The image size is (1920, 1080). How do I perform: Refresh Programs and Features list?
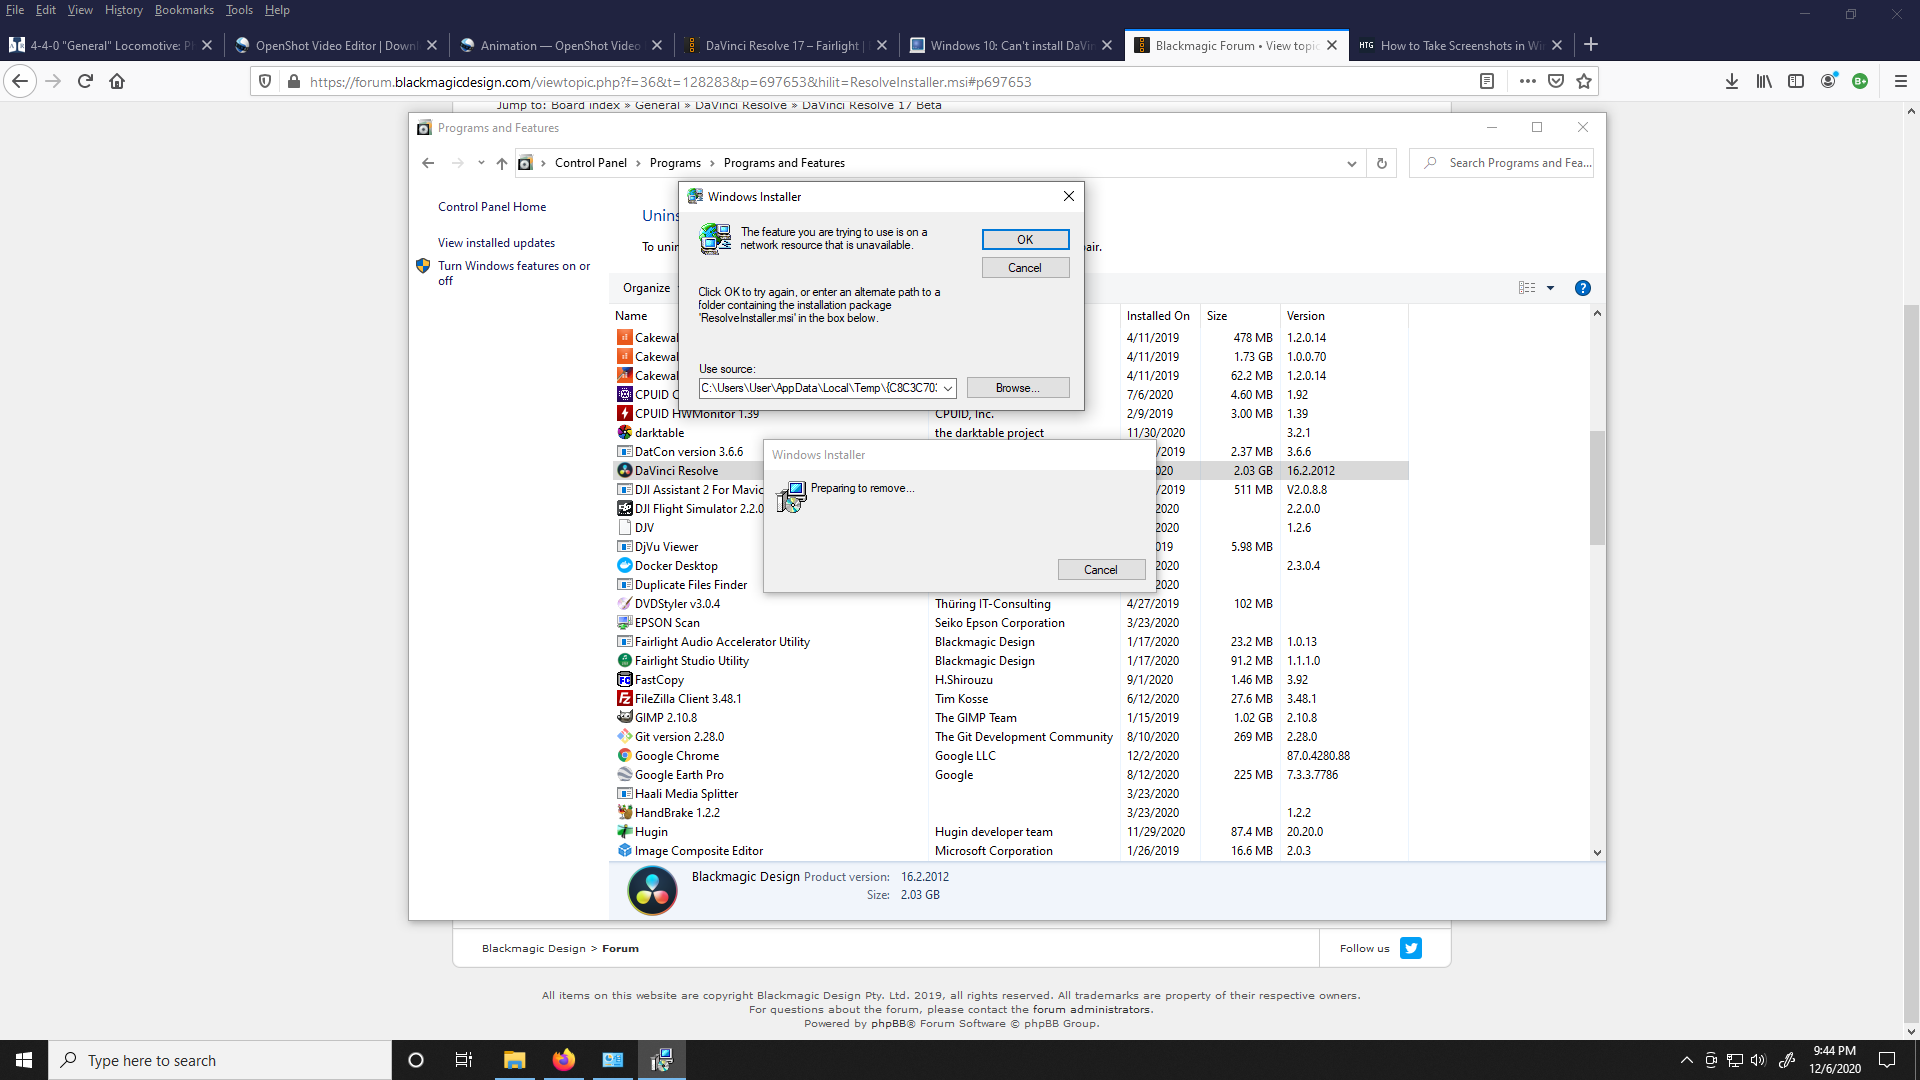[x=1382, y=163]
